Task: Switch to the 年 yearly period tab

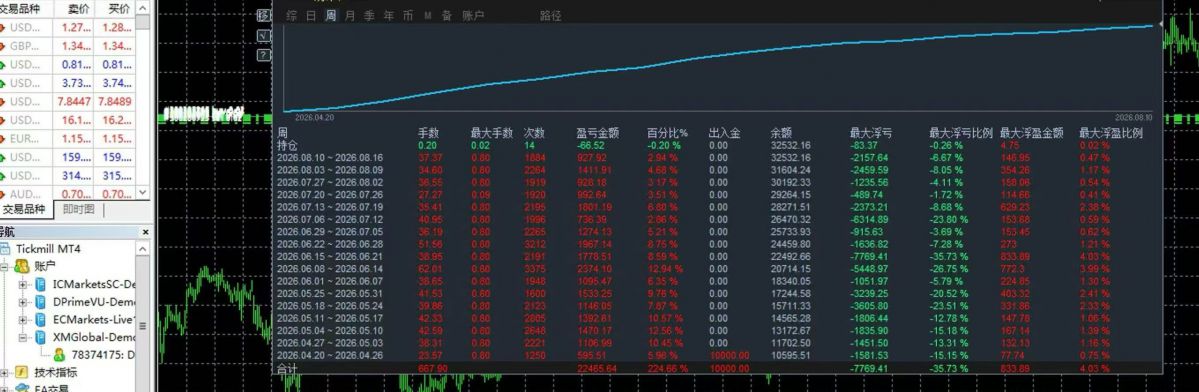Action: [x=388, y=15]
